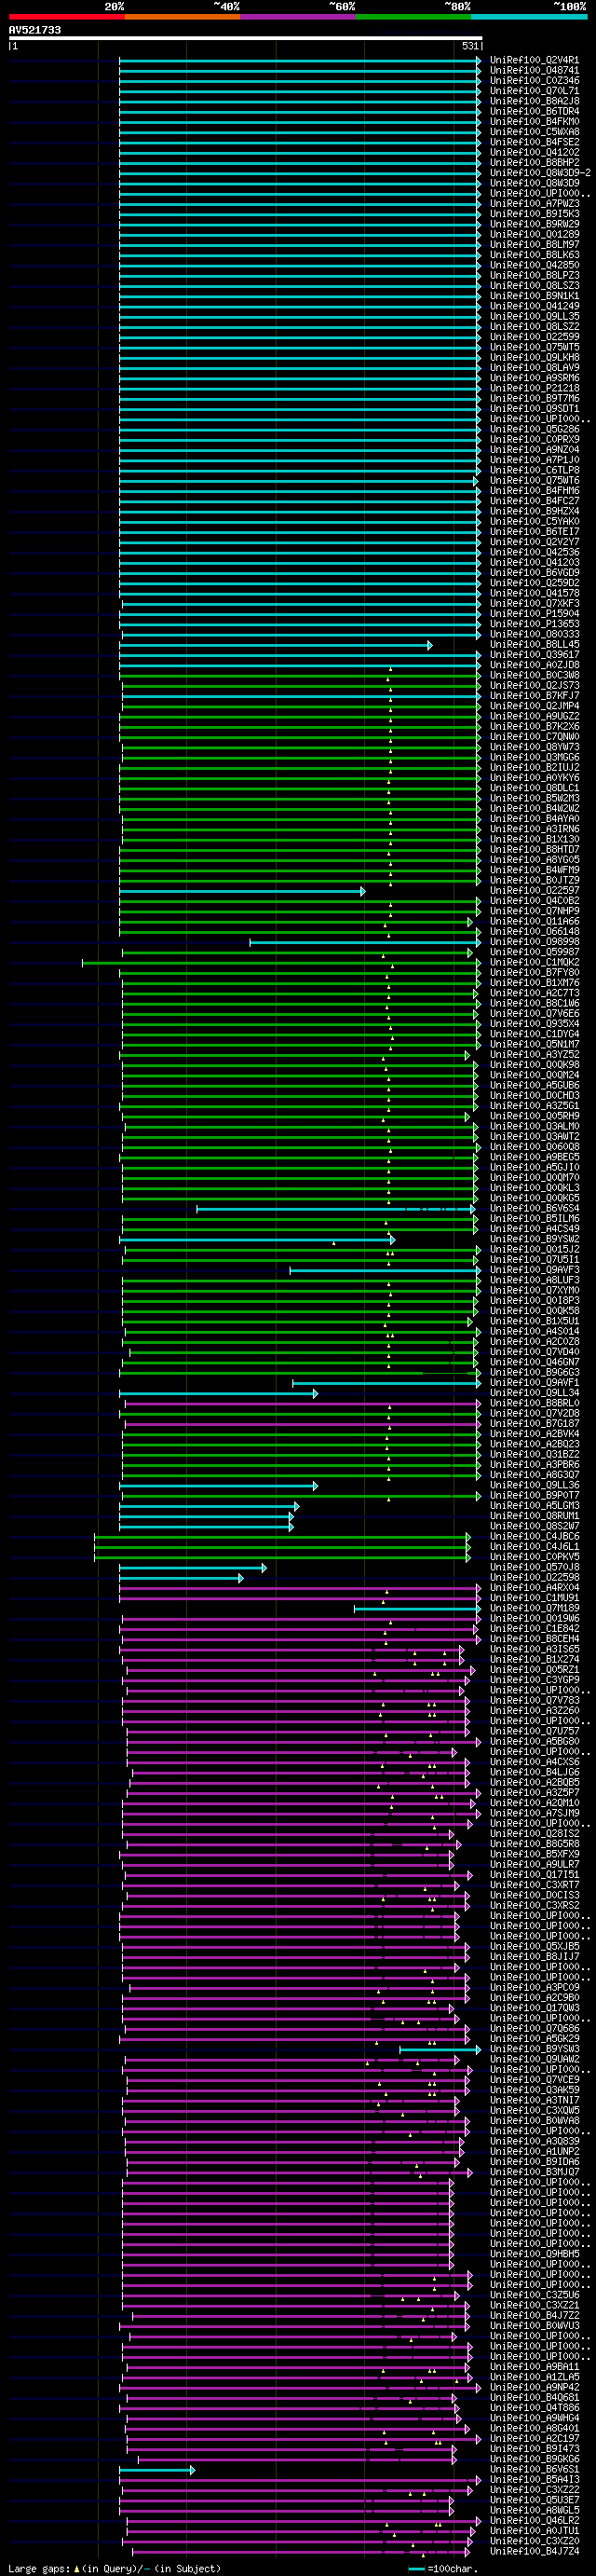Select the UniRef100_Q7M189 label
Screen dimensions: 596x2576
pyautogui.click(x=534, y=1608)
